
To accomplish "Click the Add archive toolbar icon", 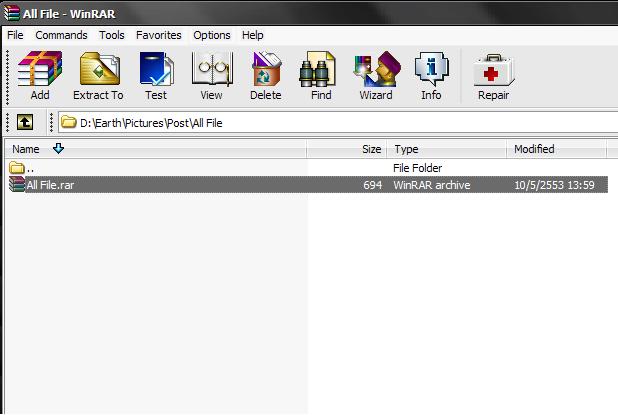I will pyautogui.click(x=40, y=75).
